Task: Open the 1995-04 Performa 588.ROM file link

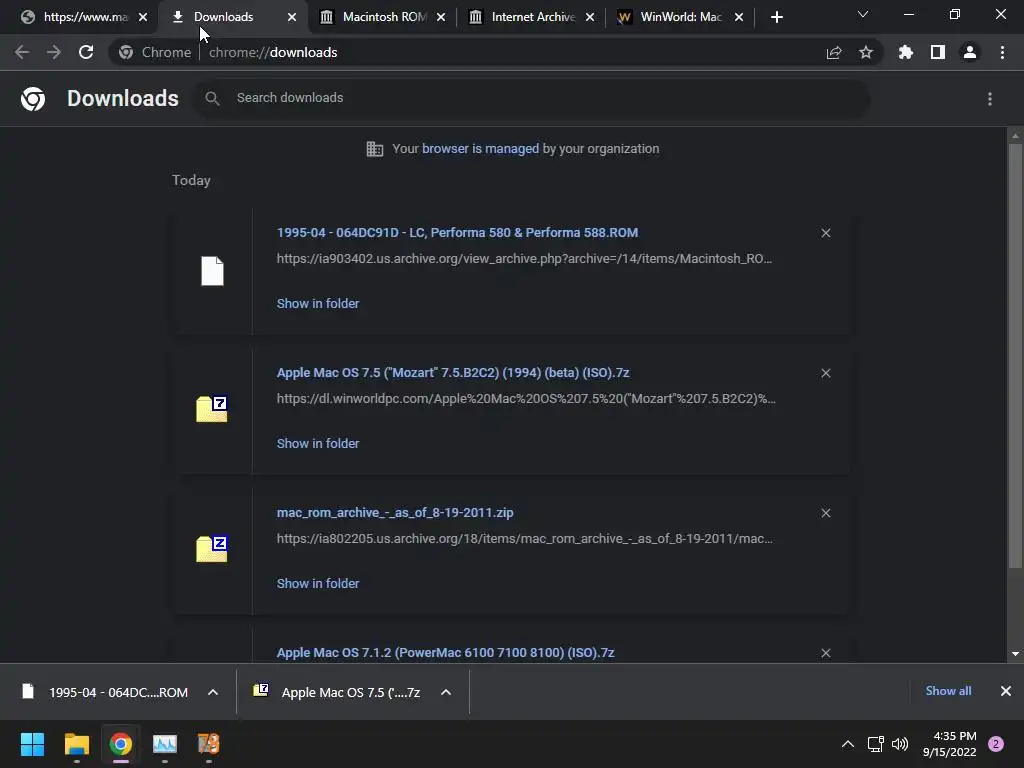Action: click(x=457, y=232)
